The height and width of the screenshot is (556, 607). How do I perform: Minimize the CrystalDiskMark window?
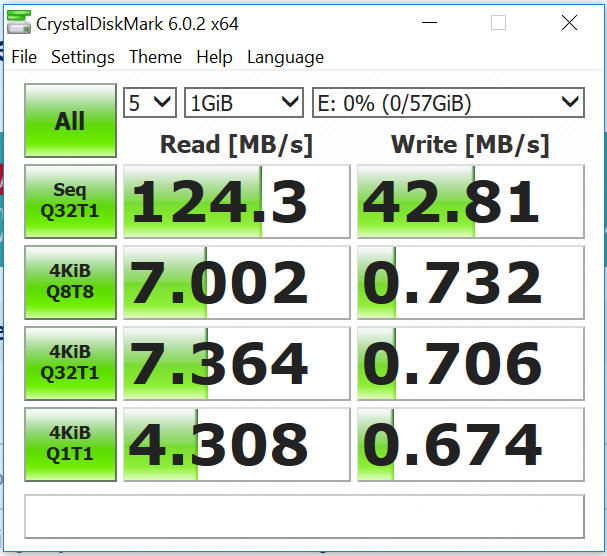point(429,22)
